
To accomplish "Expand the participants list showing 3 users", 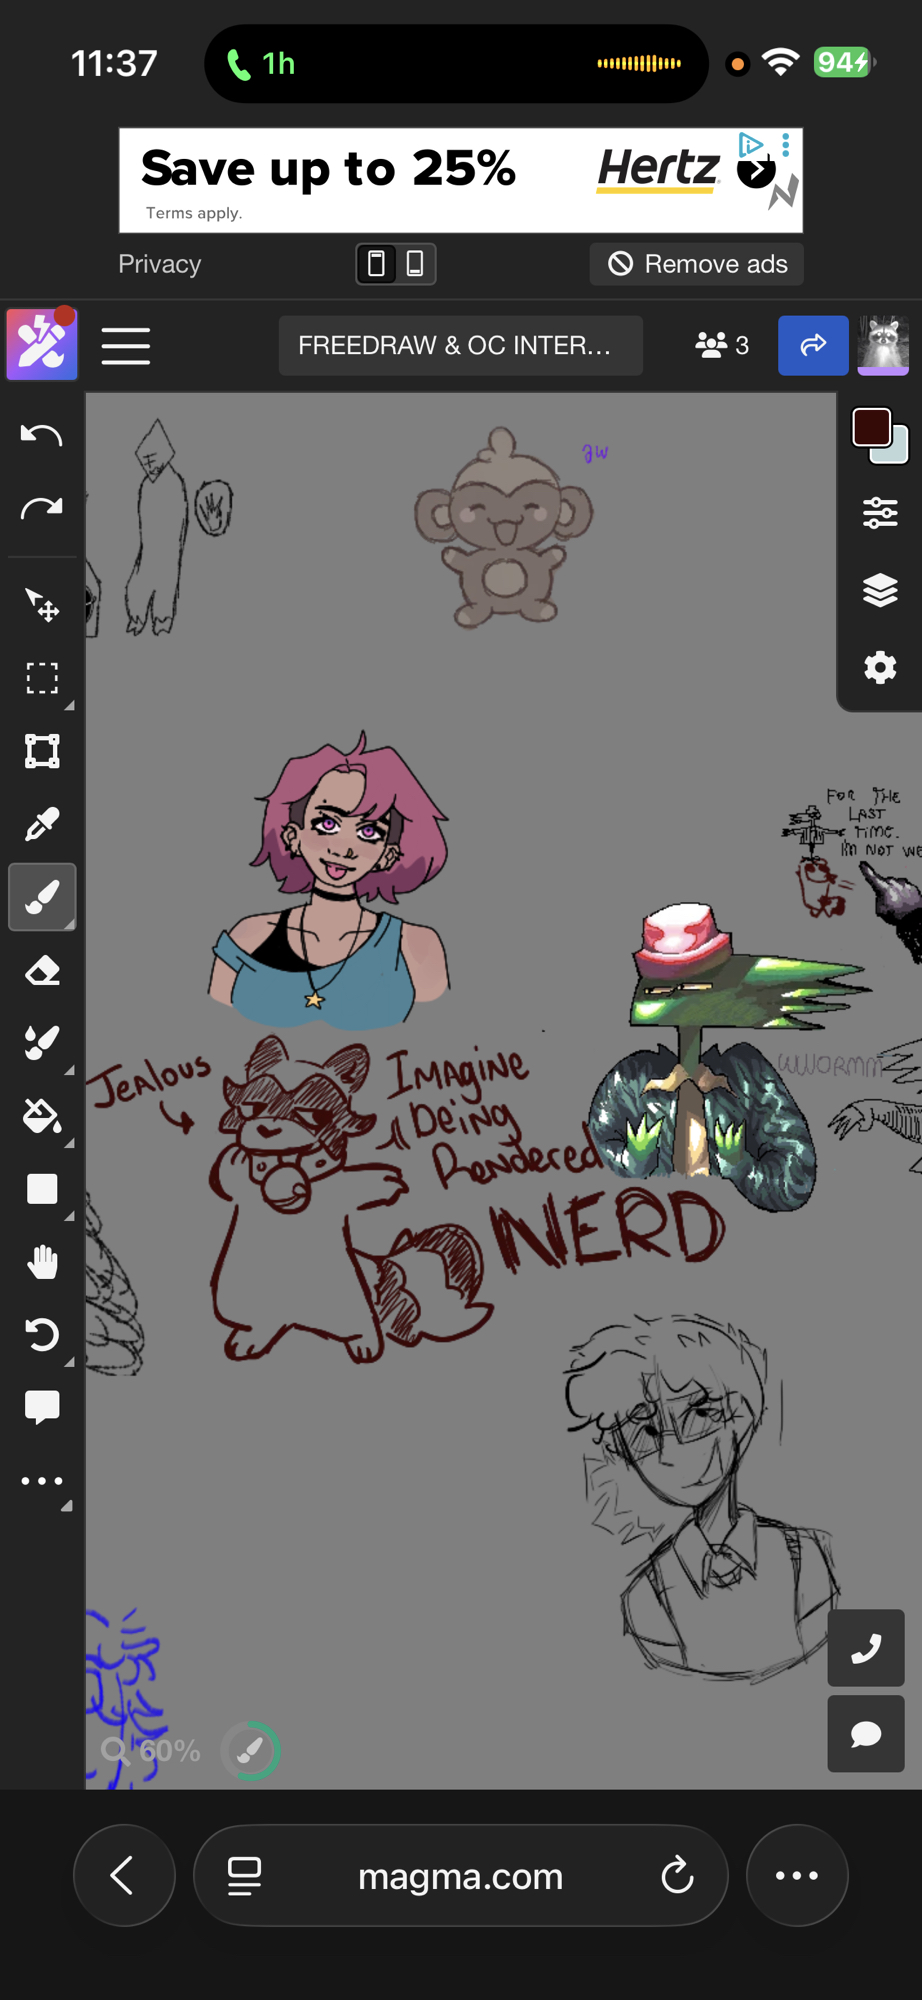I will (722, 346).
